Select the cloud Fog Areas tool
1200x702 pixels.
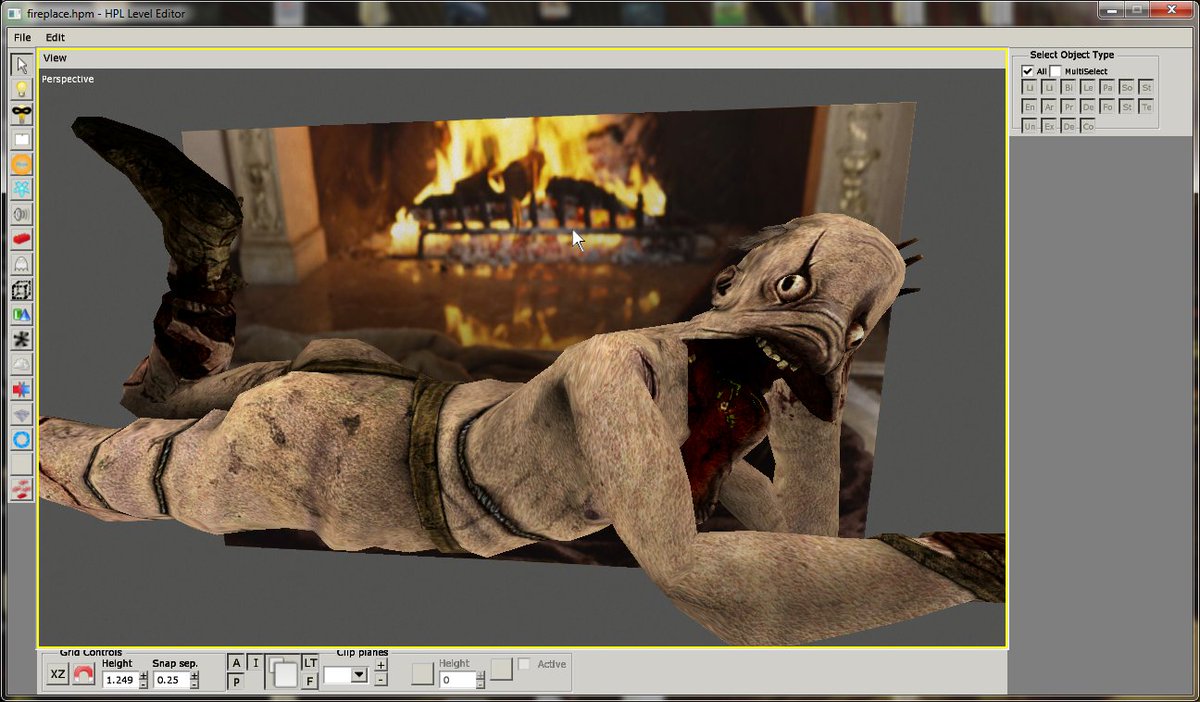tap(21, 365)
